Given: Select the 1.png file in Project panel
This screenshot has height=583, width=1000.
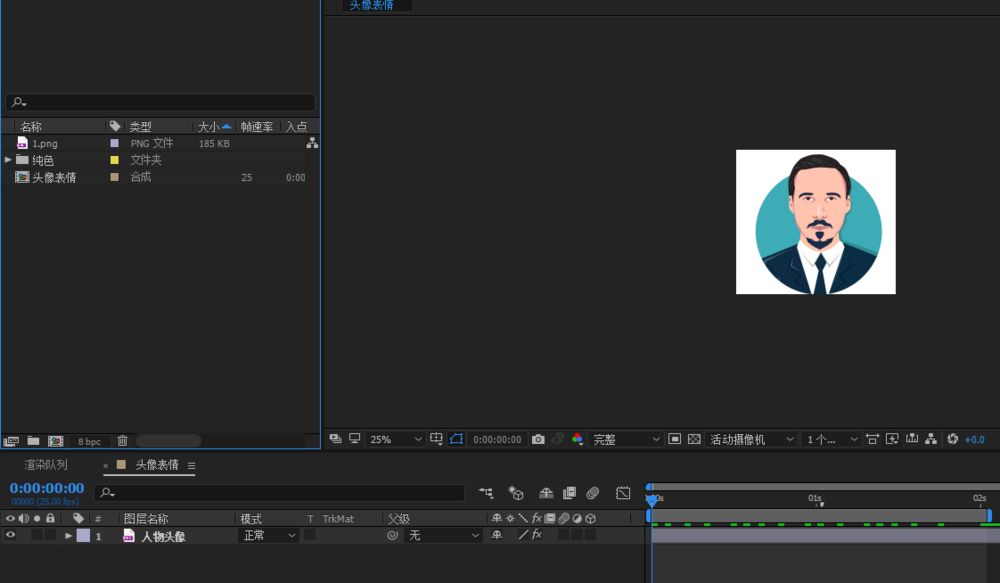Looking at the screenshot, I should 45,143.
